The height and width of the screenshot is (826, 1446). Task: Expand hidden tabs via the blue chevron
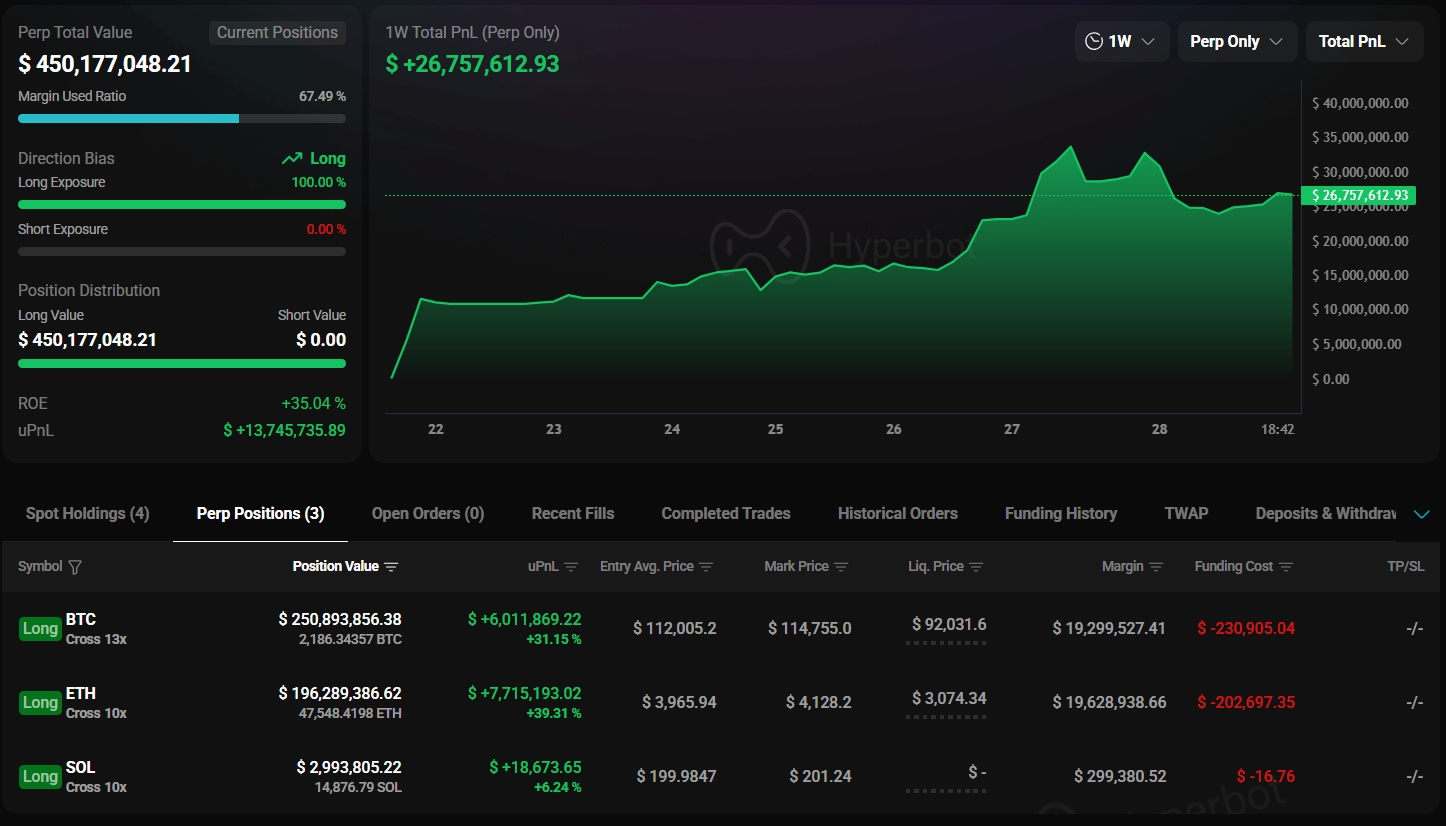point(1421,513)
